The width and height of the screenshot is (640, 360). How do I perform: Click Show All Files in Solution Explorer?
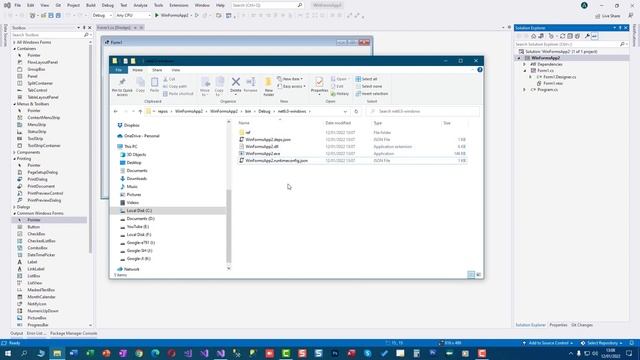pos(577,36)
